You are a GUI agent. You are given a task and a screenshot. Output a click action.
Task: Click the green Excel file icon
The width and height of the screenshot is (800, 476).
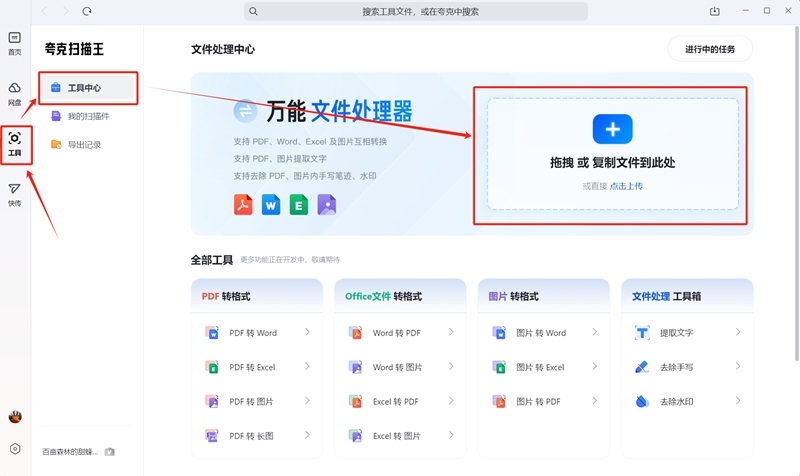coord(298,205)
